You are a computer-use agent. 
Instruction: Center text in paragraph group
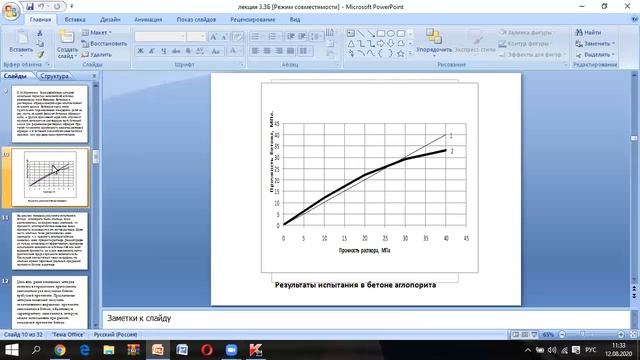pos(267,51)
